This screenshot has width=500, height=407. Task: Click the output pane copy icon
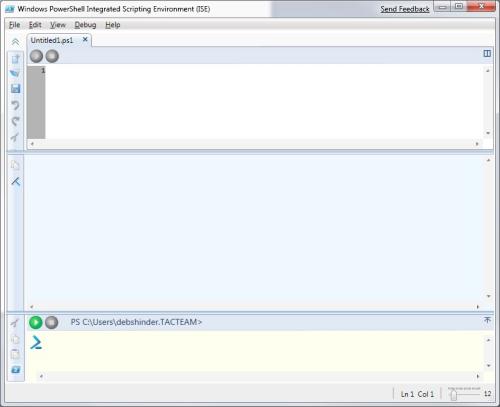15,165
